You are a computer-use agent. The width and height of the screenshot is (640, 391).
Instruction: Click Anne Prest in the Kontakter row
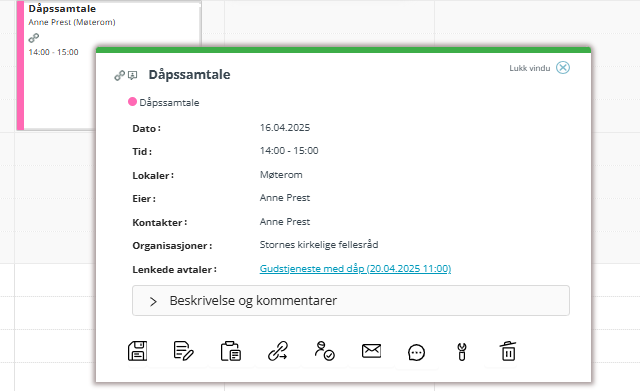(285, 222)
